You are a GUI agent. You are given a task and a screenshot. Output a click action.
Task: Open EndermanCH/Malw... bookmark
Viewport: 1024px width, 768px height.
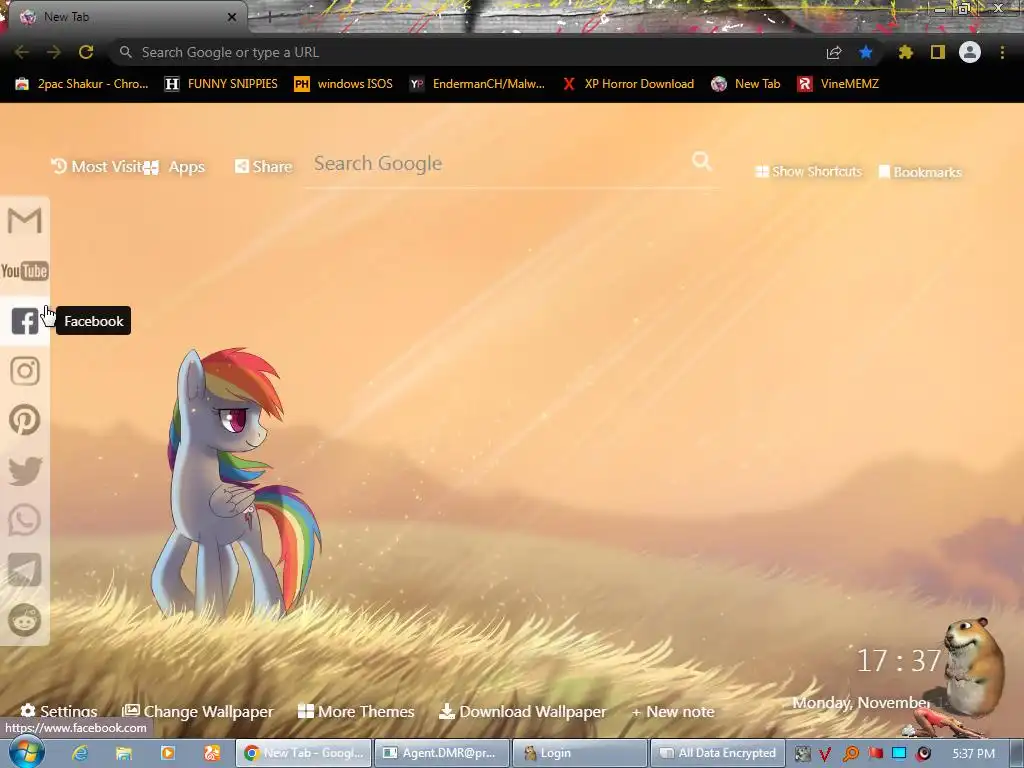[x=478, y=84]
